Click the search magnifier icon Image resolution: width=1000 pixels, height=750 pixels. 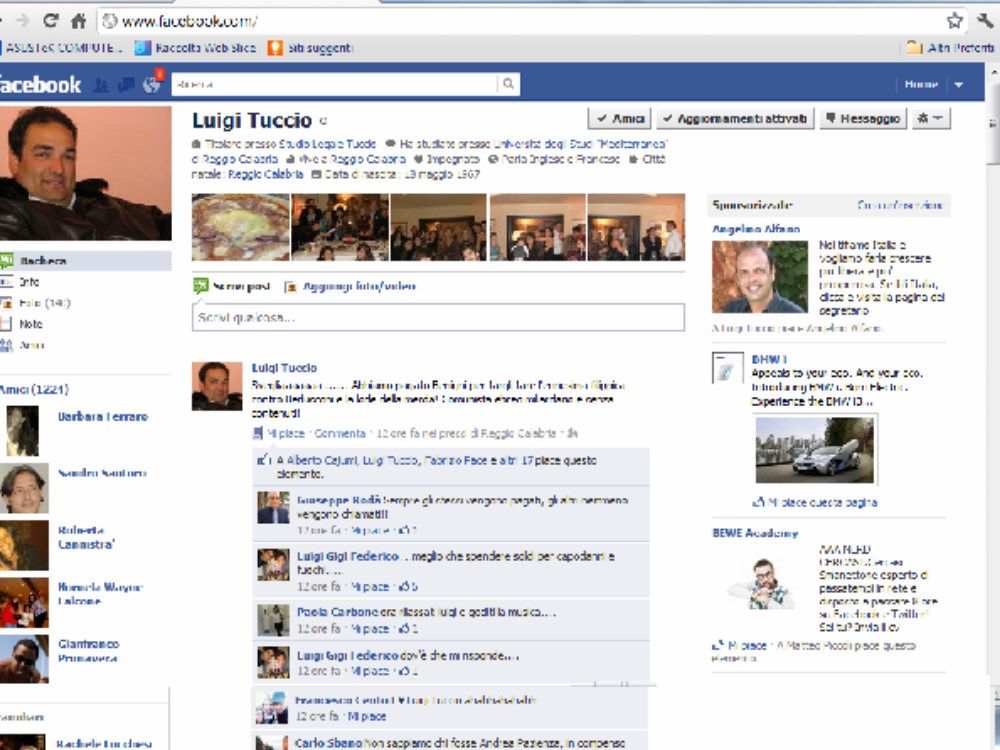pos(509,85)
